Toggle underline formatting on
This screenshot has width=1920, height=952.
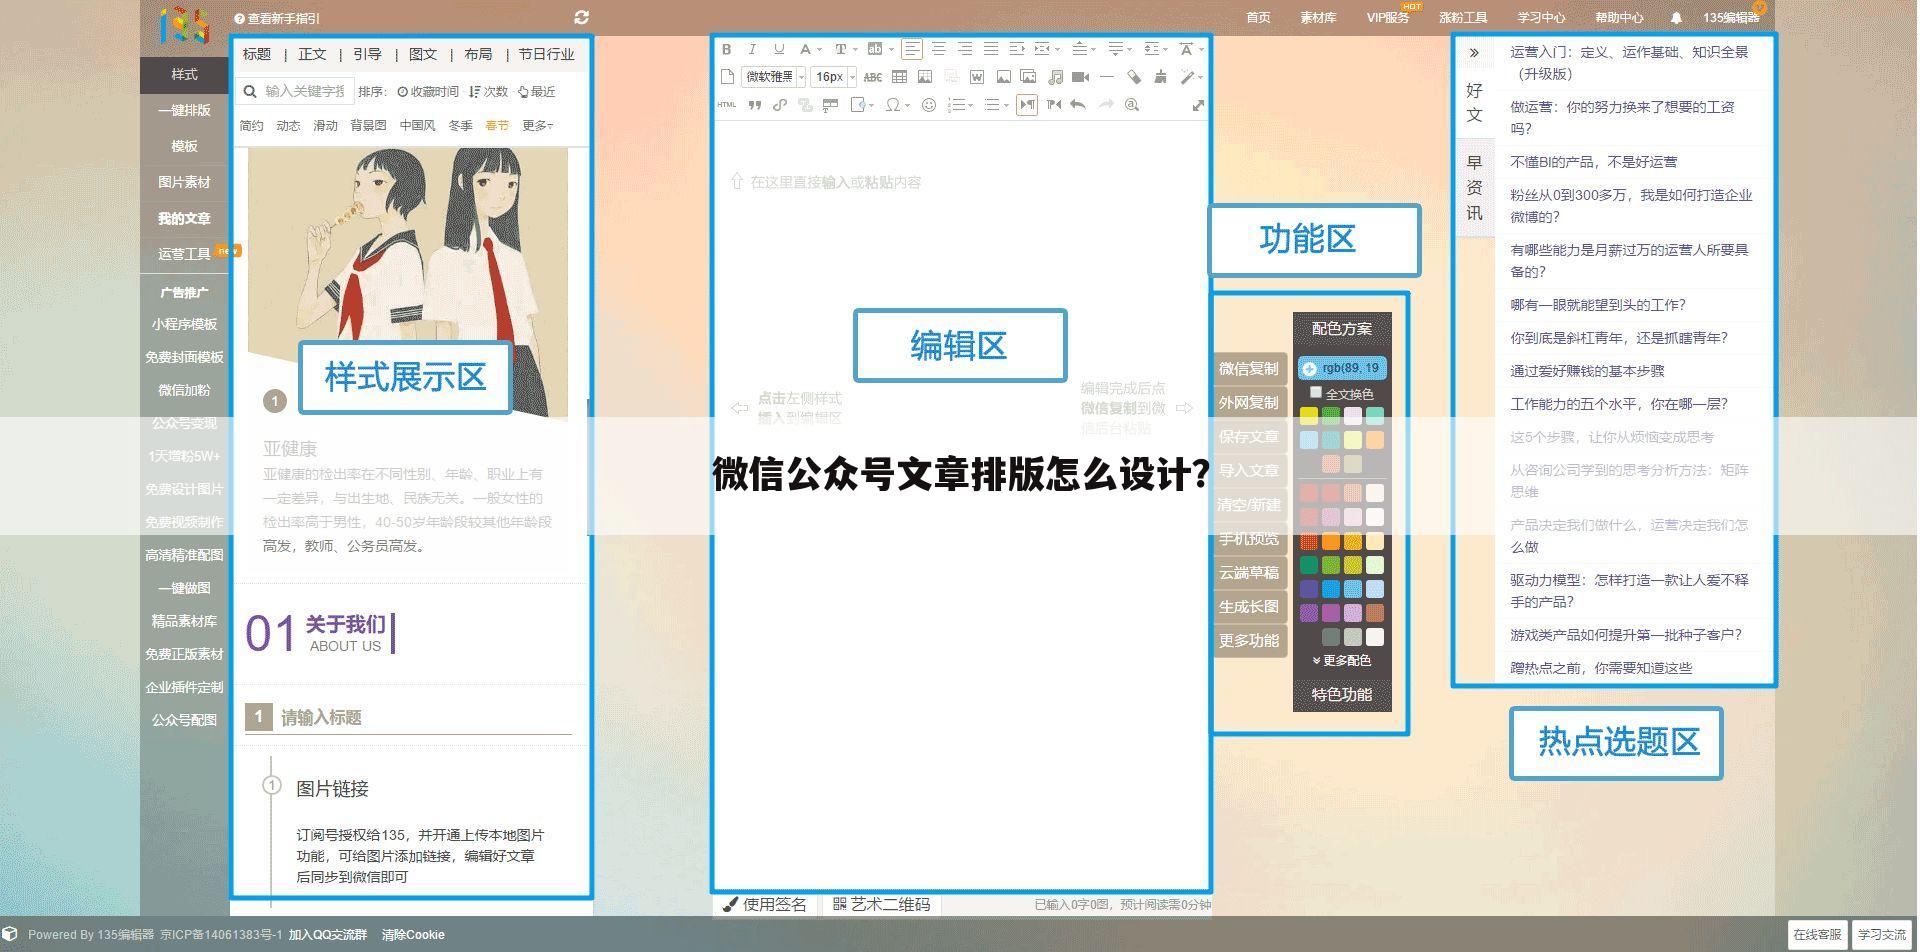779,49
